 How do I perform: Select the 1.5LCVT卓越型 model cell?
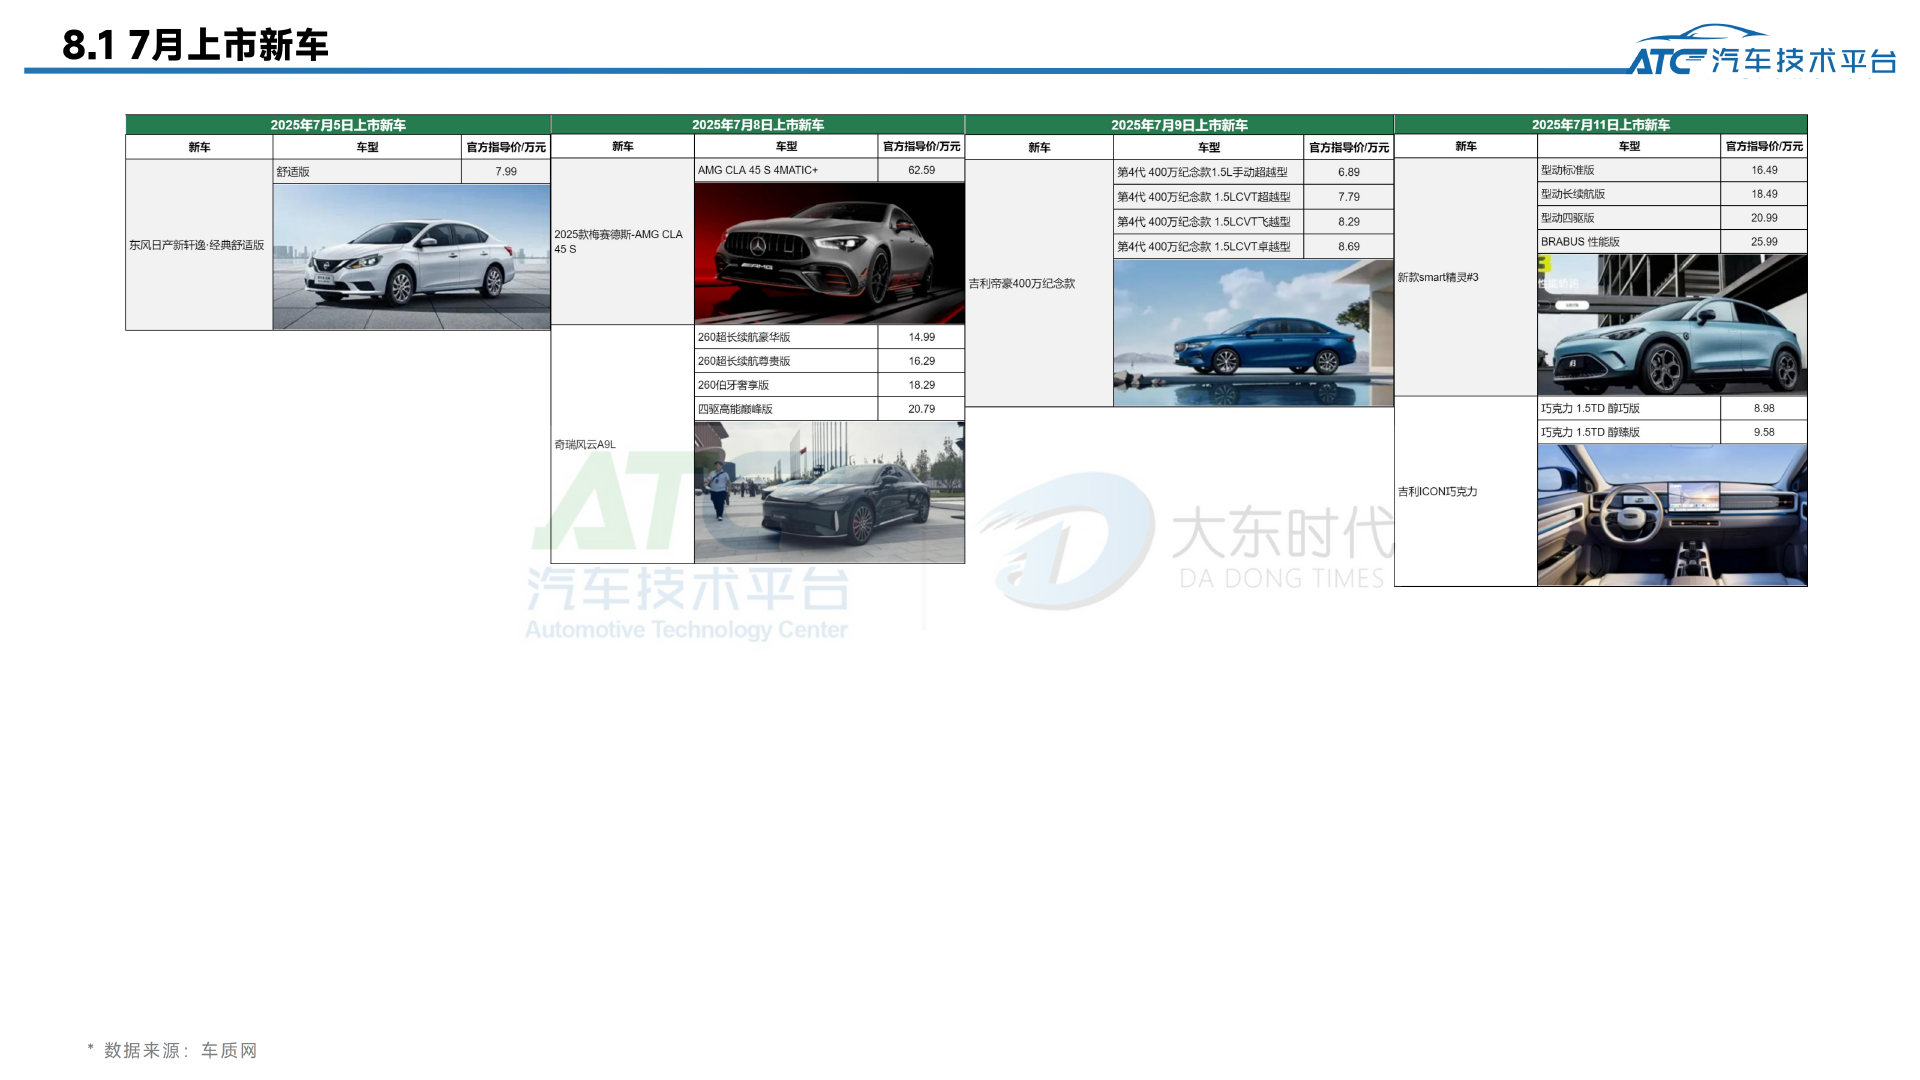1209,246
